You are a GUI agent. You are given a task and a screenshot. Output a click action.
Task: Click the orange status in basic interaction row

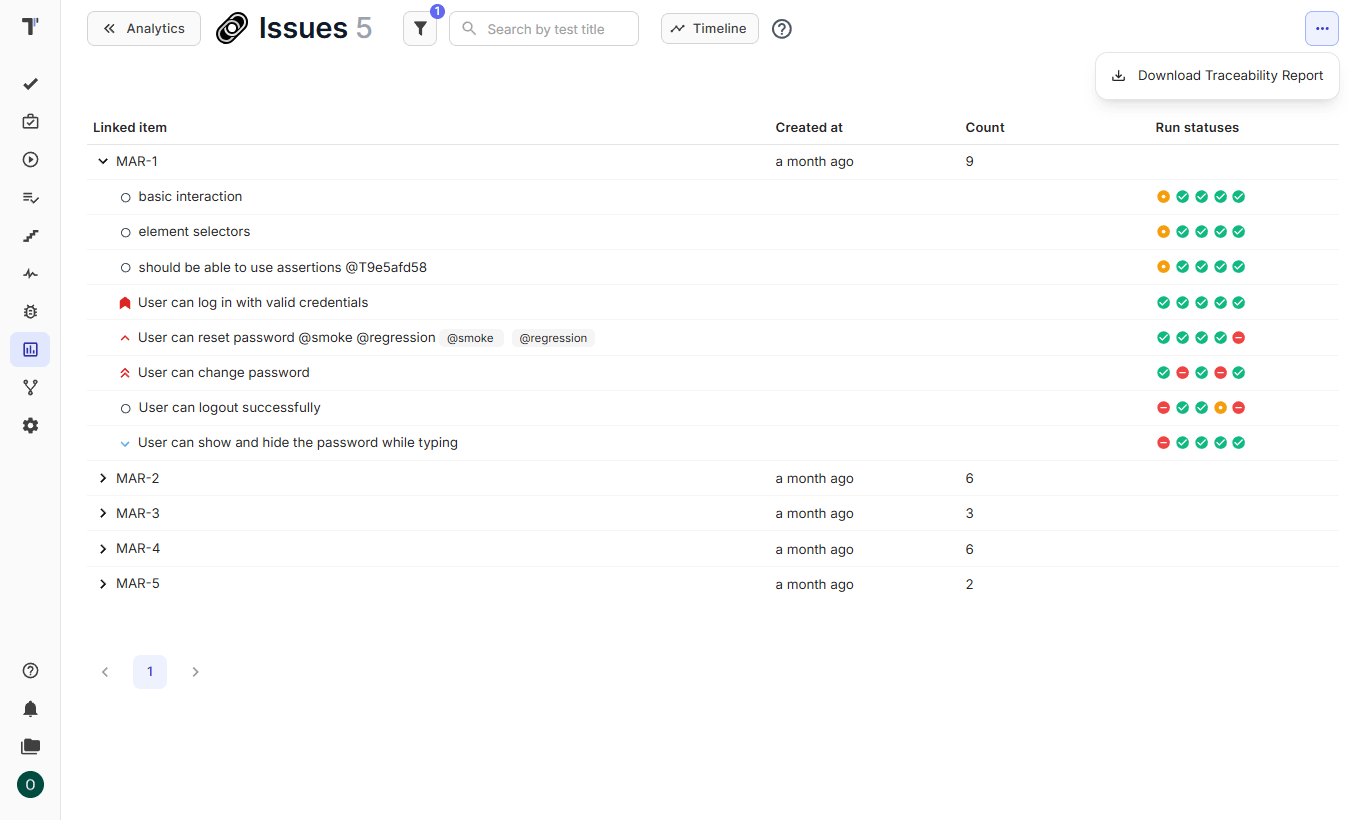(1163, 197)
